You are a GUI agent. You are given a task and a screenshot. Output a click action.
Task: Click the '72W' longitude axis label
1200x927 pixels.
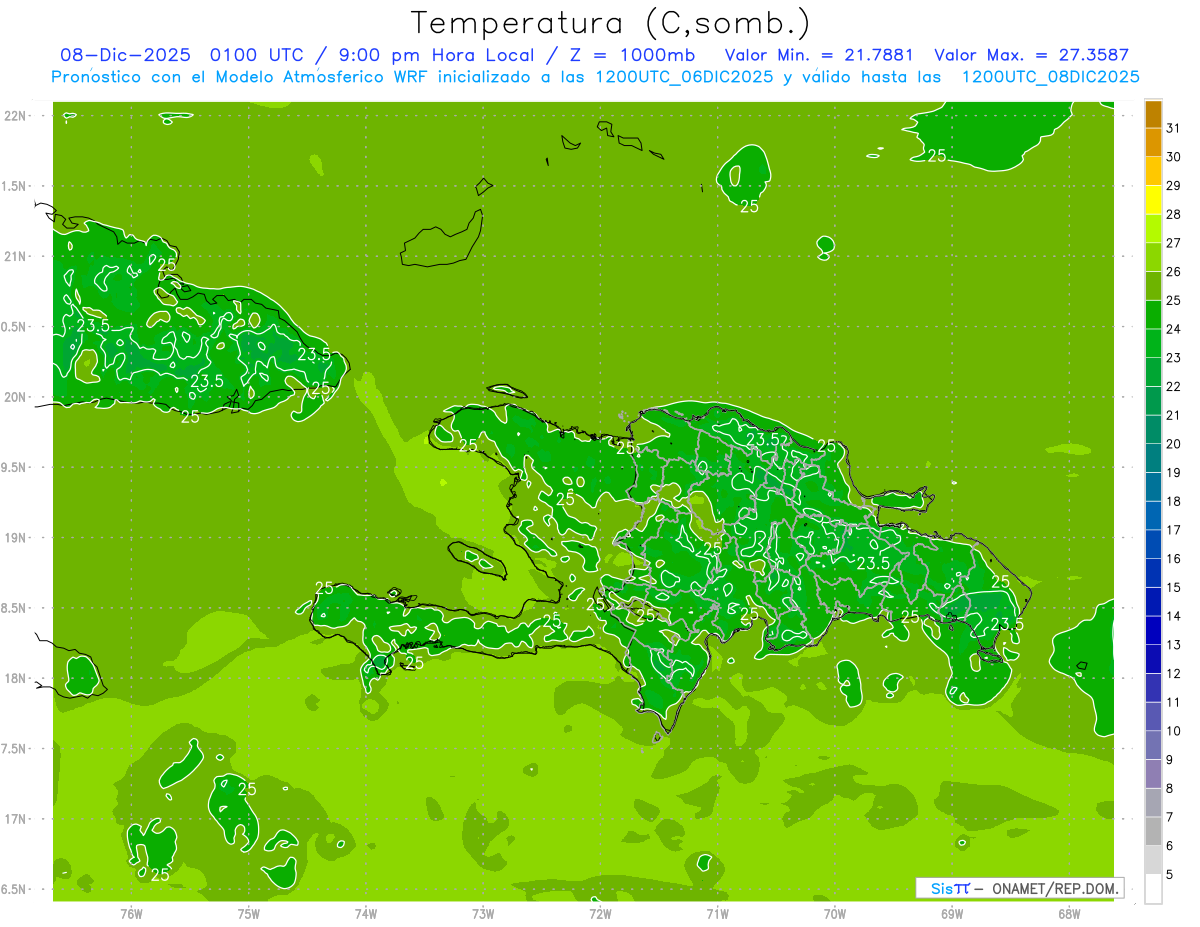click(600, 914)
